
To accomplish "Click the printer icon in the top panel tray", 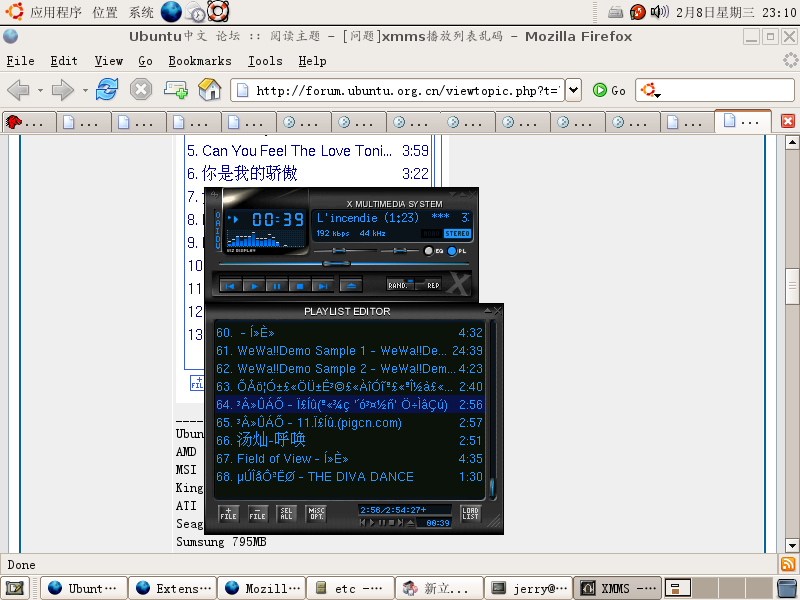I will click(616, 12).
